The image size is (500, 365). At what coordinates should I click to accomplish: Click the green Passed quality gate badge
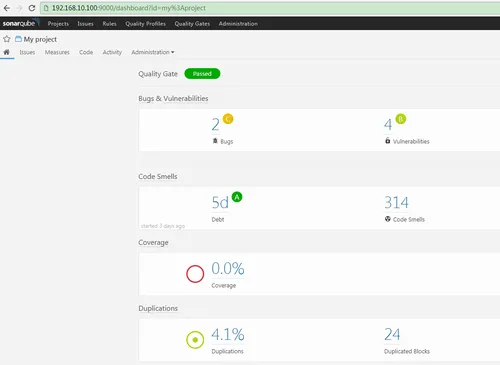click(x=202, y=74)
